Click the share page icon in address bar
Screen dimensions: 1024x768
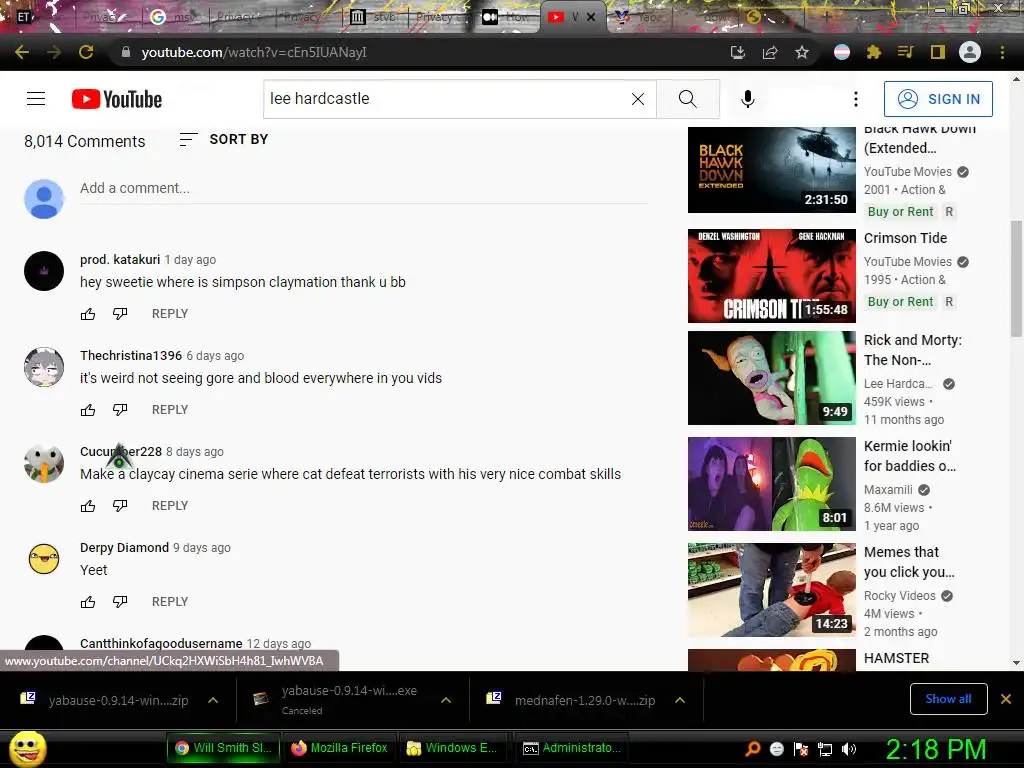click(x=770, y=52)
